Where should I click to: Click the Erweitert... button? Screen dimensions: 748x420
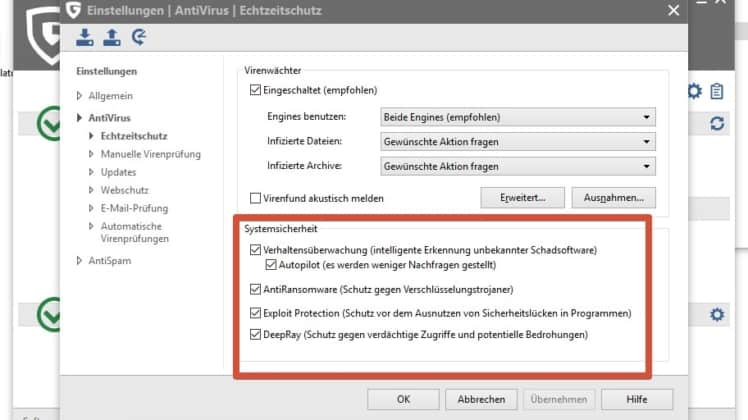(x=522, y=198)
